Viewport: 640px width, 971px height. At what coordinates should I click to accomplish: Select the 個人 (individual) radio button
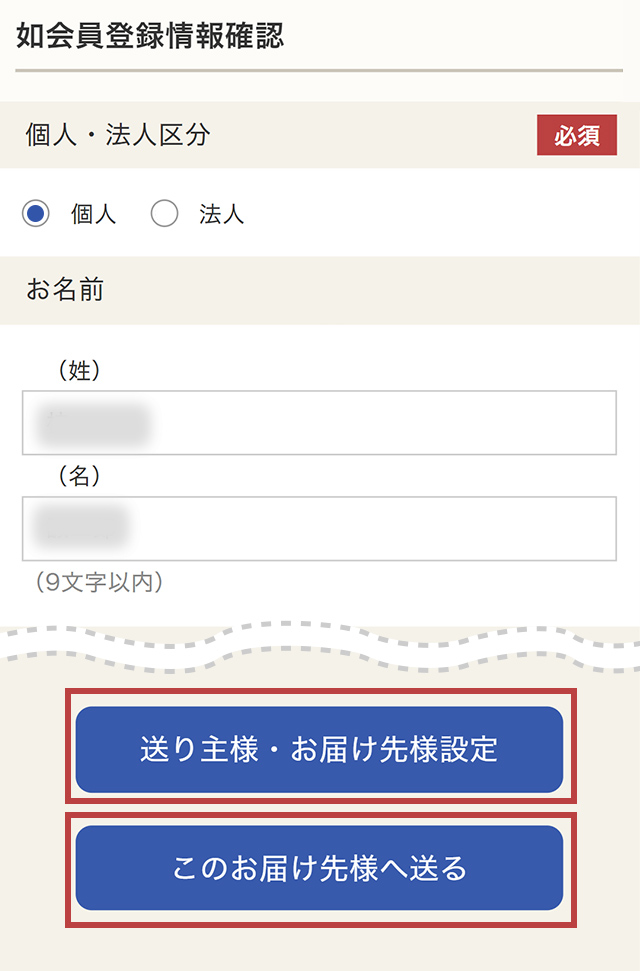coord(35,213)
